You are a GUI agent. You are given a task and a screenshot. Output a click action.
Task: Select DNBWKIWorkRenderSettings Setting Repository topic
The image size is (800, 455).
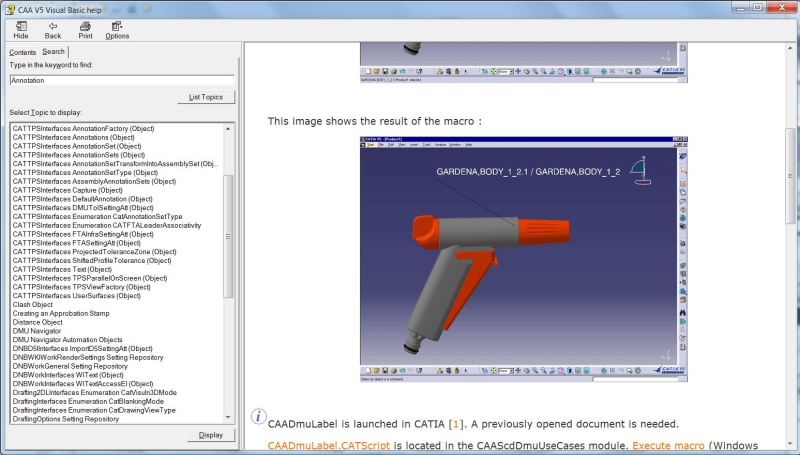click(88, 357)
